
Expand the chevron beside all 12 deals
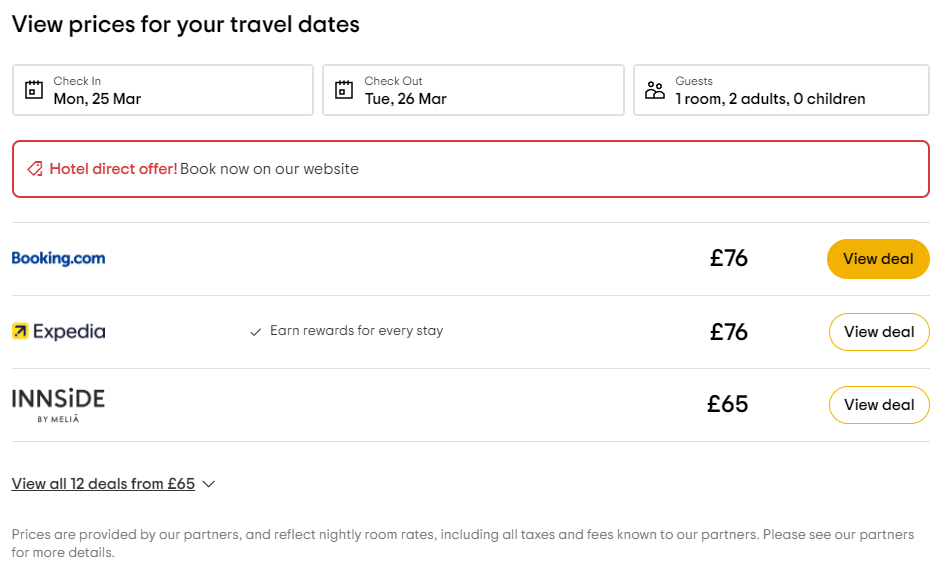tap(209, 484)
